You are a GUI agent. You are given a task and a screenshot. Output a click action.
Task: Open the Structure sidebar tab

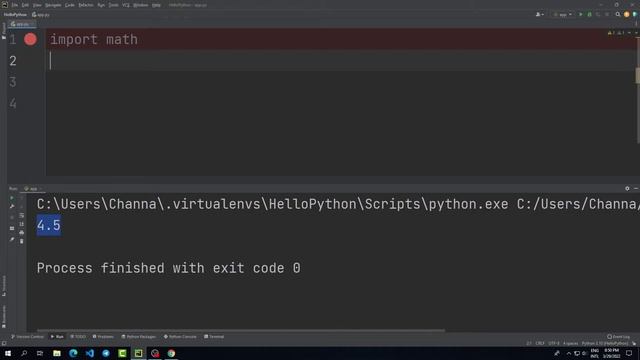(x=4, y=286)
